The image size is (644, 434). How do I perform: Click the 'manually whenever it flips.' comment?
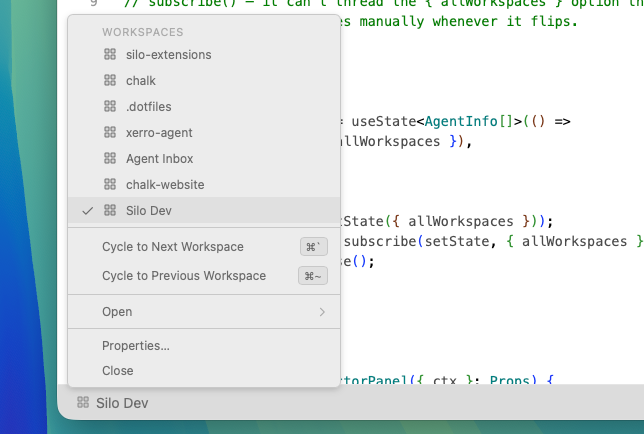coord(469,21)
